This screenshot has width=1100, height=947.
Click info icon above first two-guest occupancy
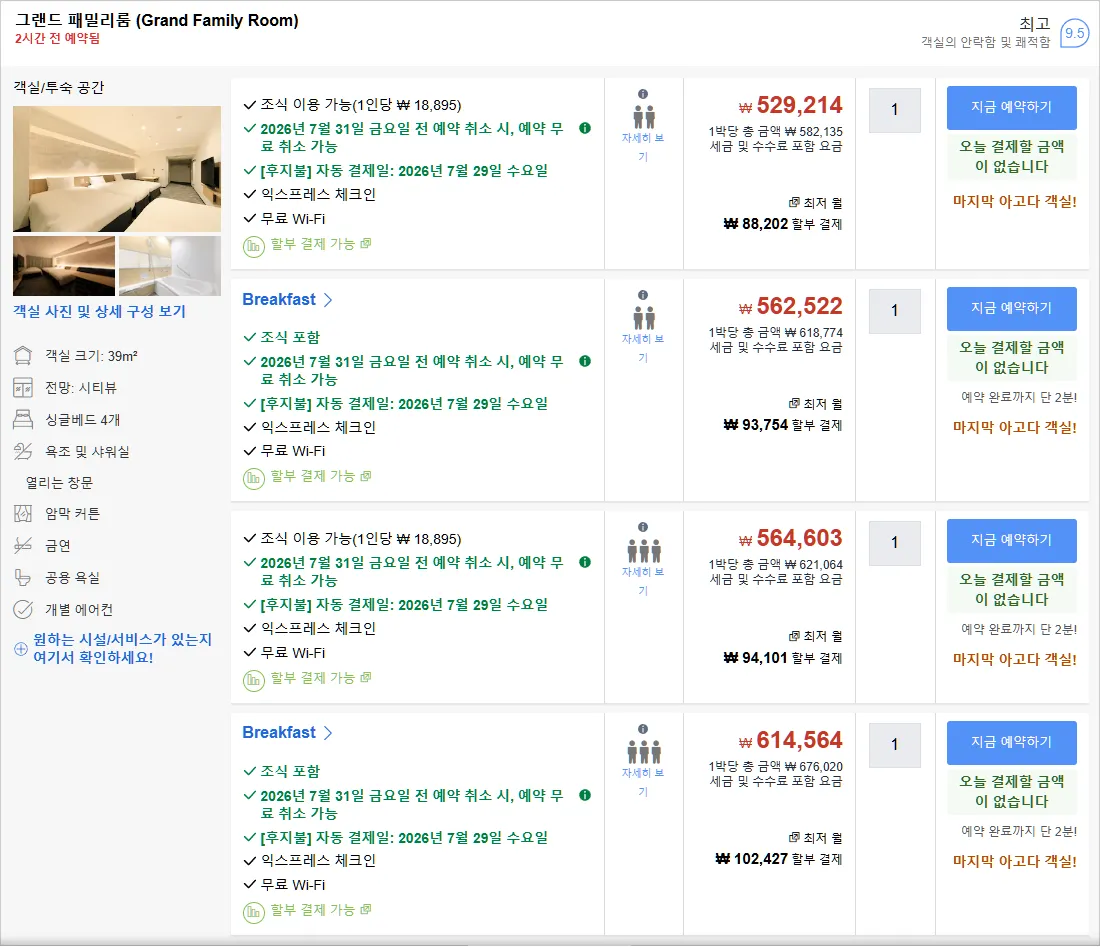click(x=643, y=94)
